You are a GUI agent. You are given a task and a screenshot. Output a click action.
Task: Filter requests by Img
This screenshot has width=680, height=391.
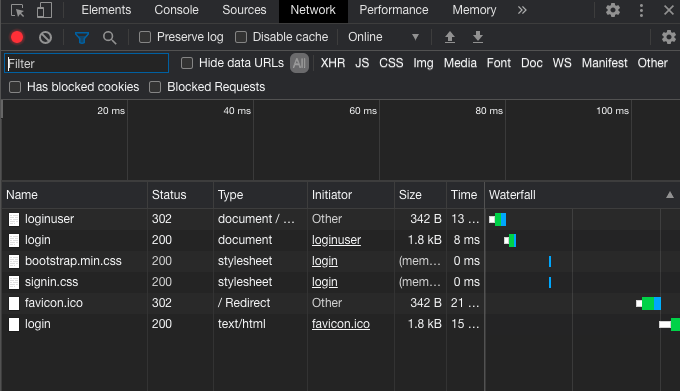[x=423, y=63]
